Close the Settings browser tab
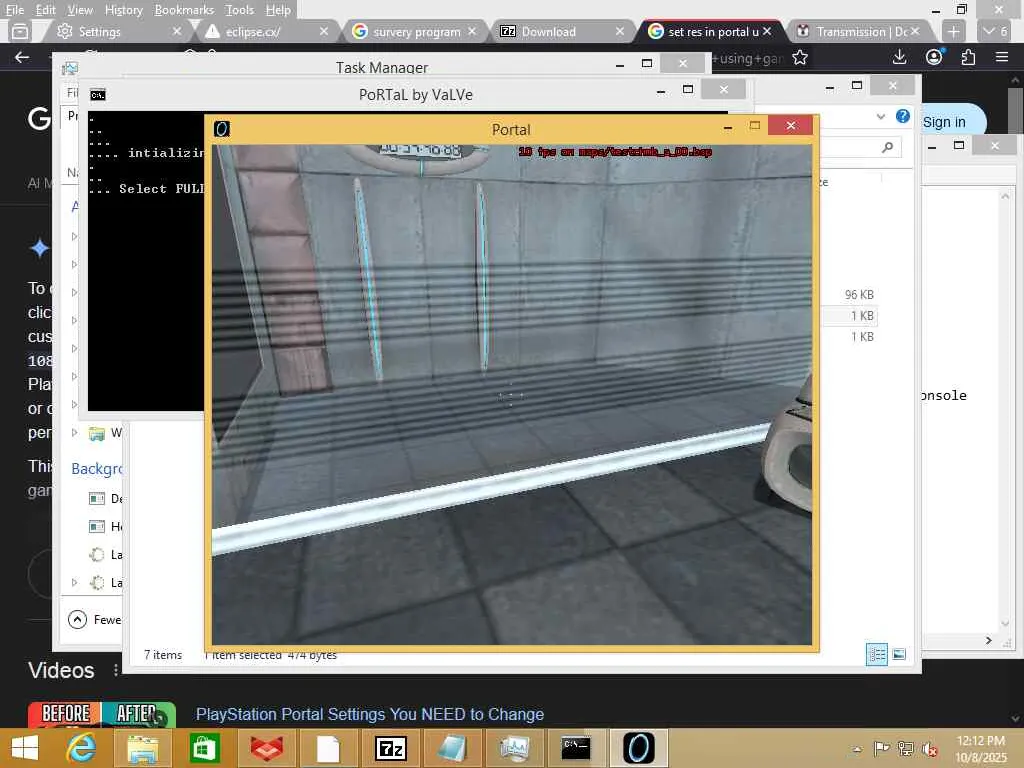Screen dimensions: 1024x768 tap(177, 31)
